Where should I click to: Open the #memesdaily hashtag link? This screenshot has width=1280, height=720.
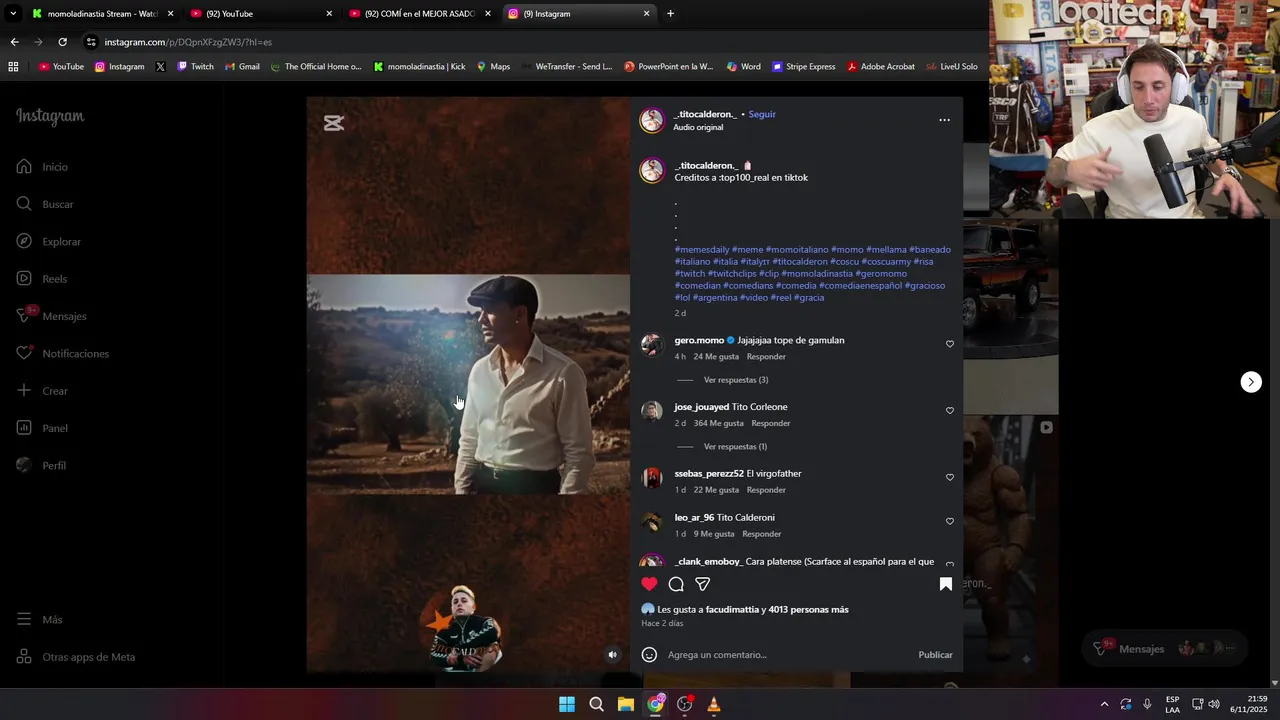(x=702, y=250)
